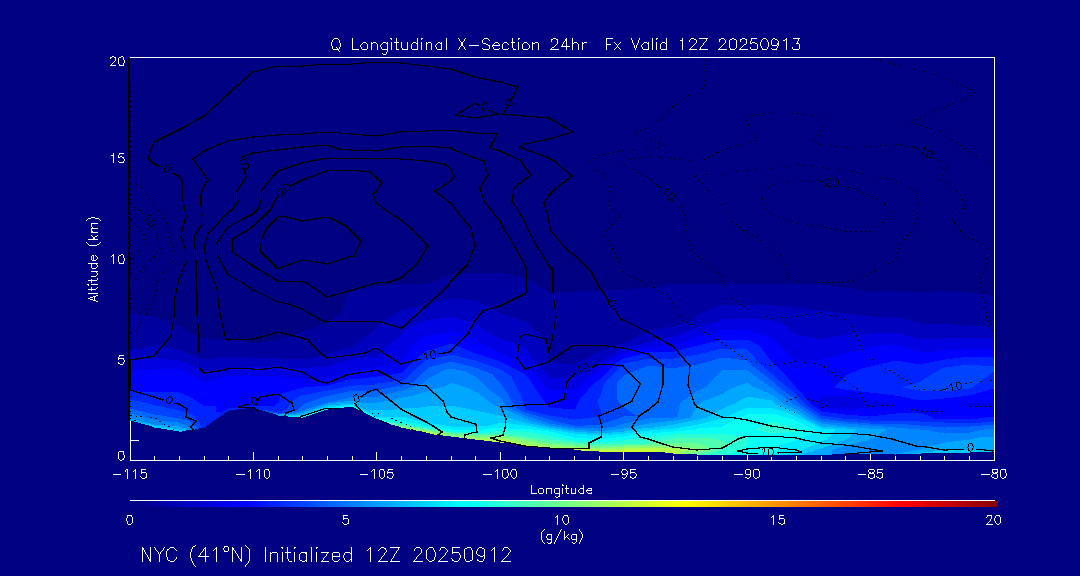Click the "(g/kg)" colorbar units label
The image size is (1080, 576).
point(561,536)
